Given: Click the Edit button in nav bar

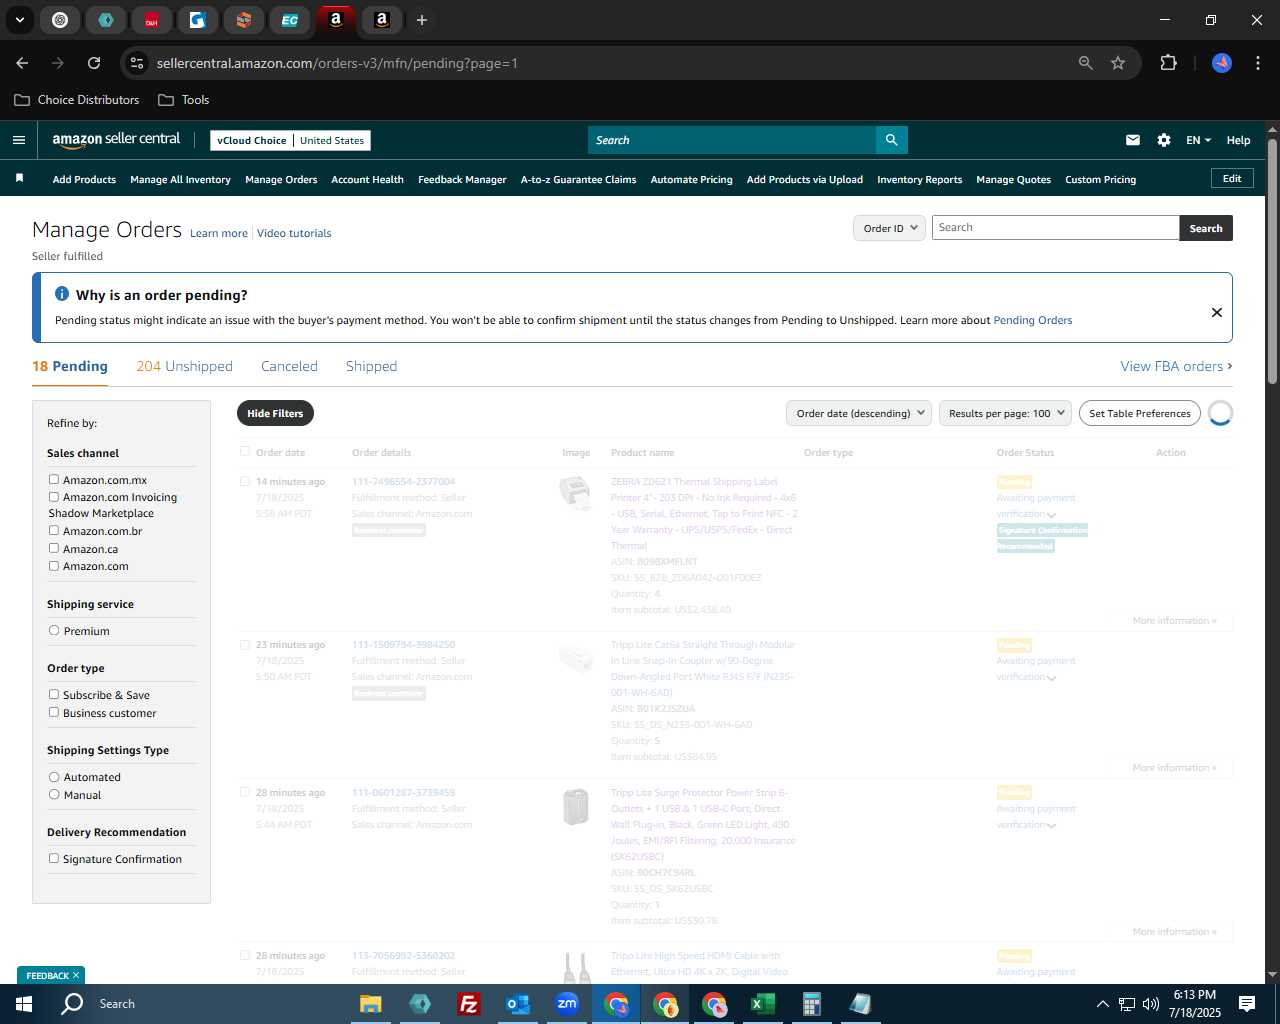Looking at the screenshot, I should tap(1232, 178).
